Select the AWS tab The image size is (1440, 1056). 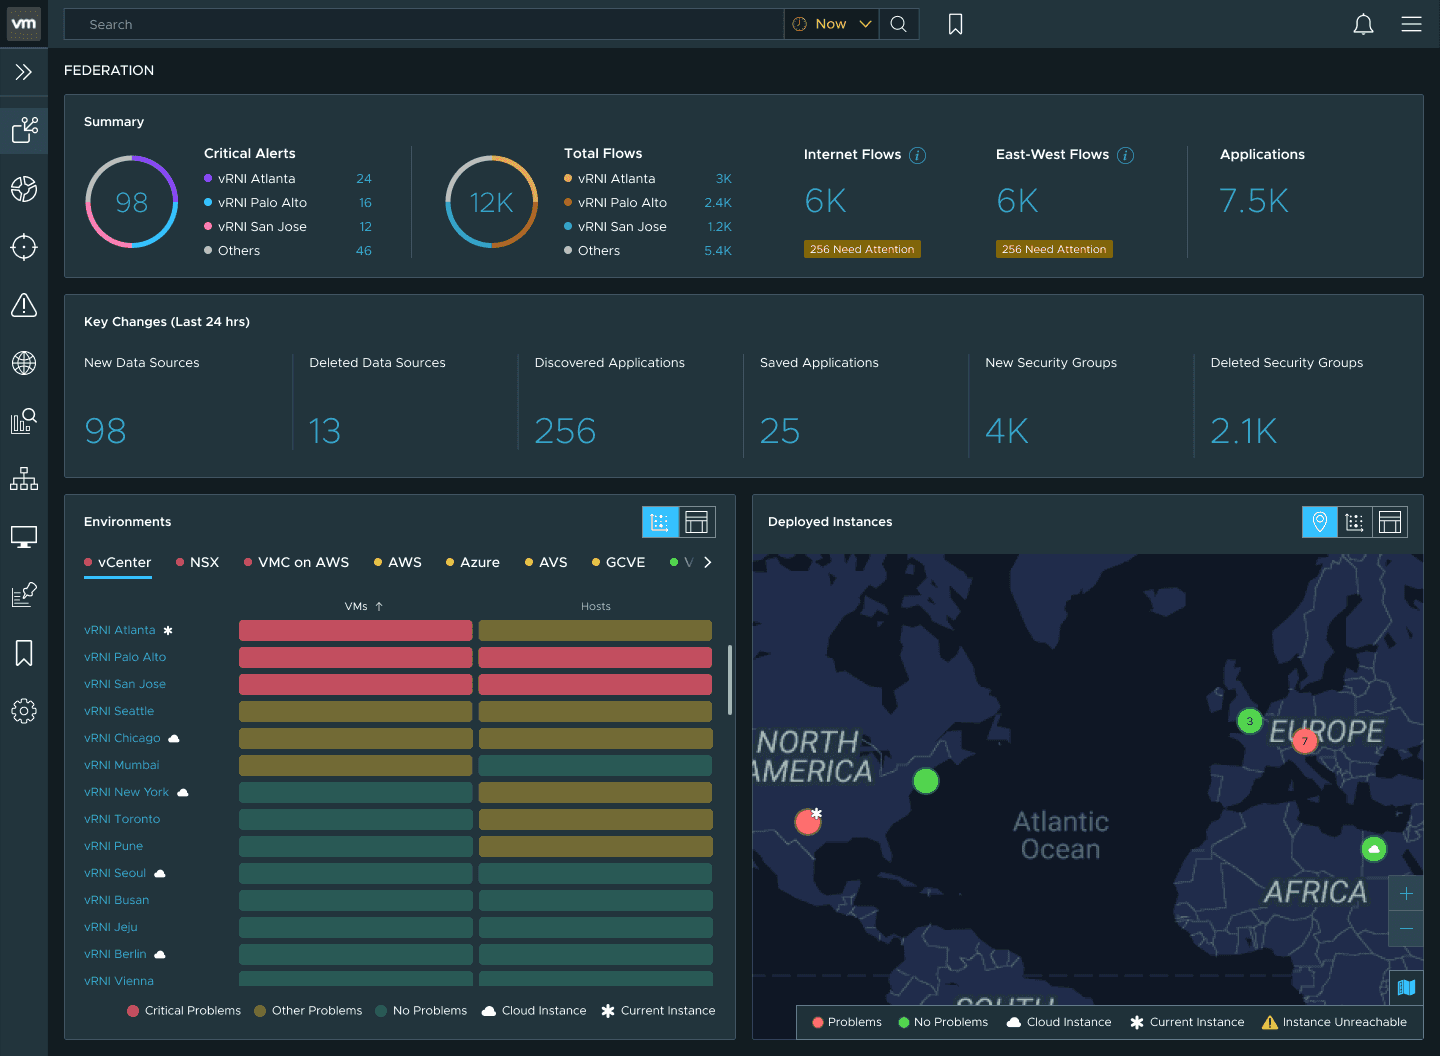398,563
